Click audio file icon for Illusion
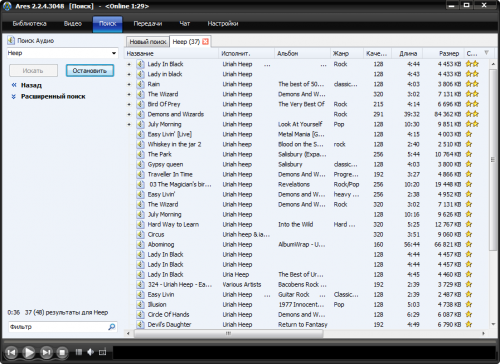 140,304
